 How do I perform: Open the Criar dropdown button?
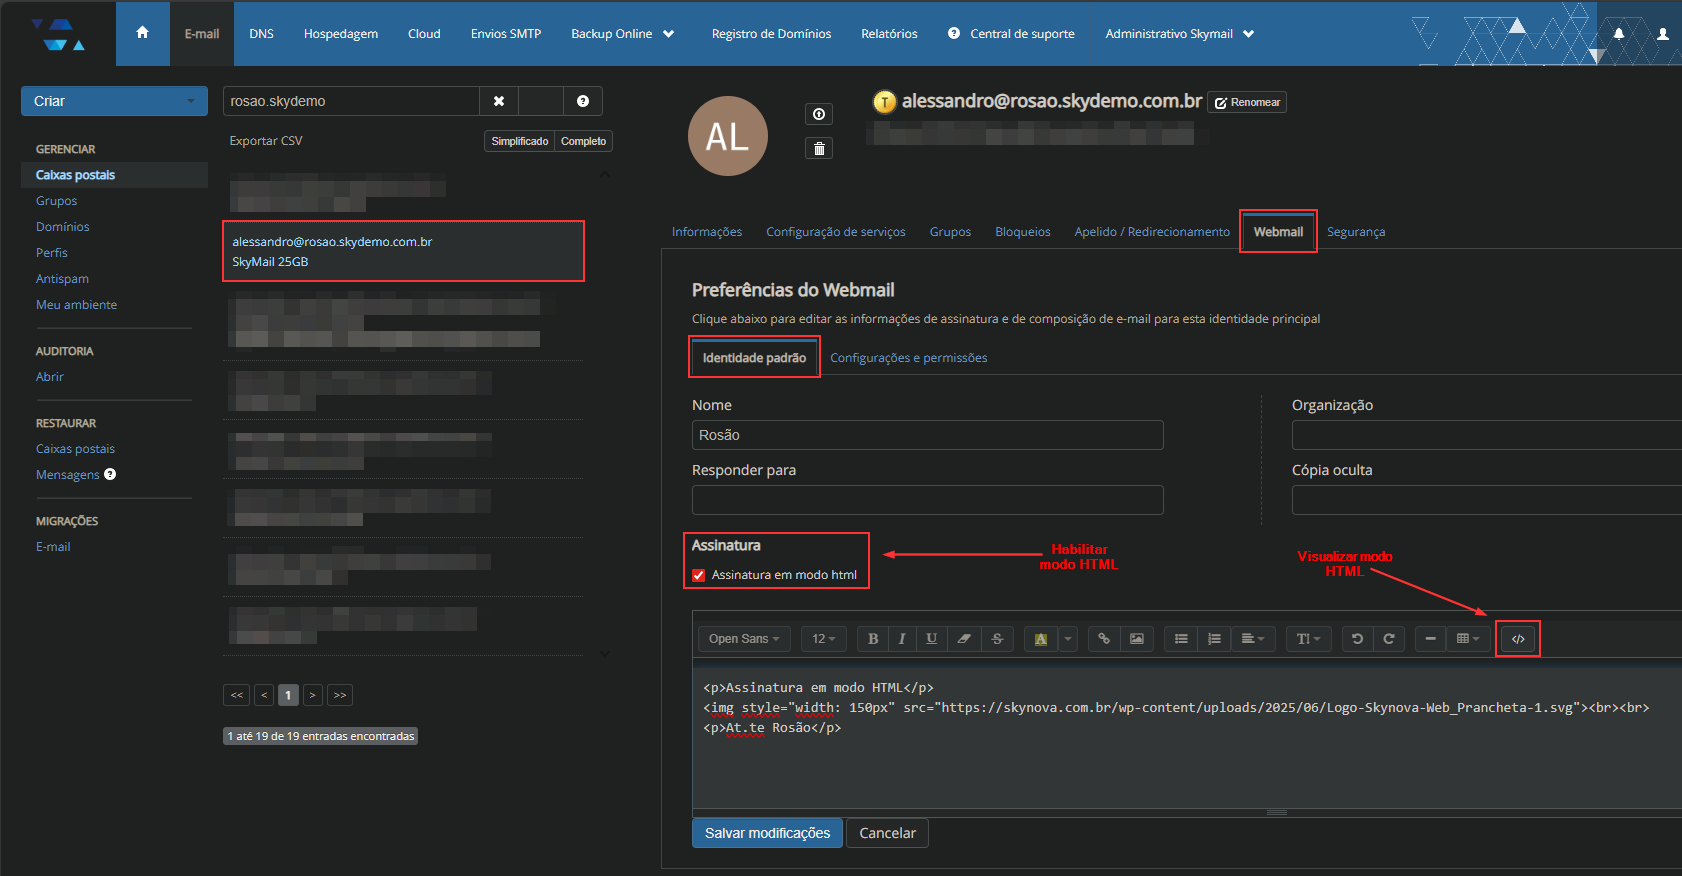pos(114,101)
